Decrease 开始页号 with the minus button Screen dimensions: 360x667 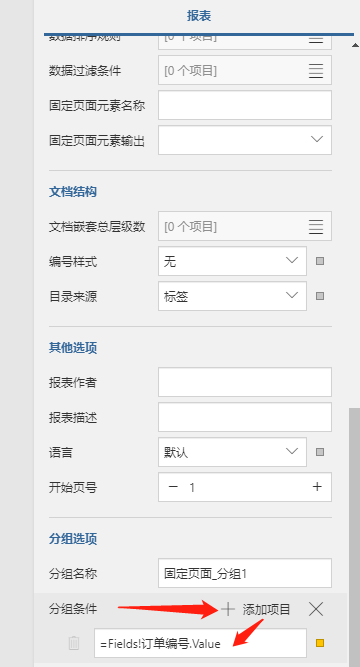pyautogui.click(x=173, y=487)
